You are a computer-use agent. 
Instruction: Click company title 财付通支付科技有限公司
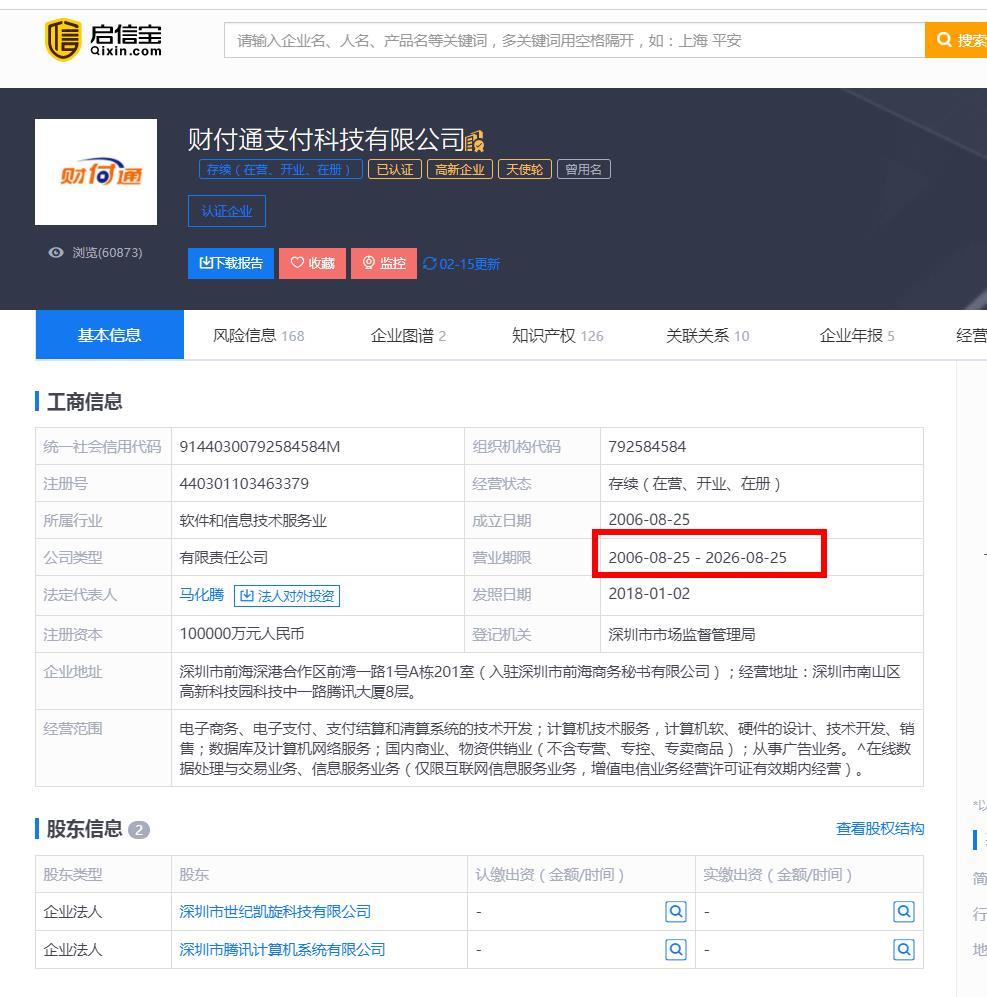pyautogui.click(x=326, y=140)
